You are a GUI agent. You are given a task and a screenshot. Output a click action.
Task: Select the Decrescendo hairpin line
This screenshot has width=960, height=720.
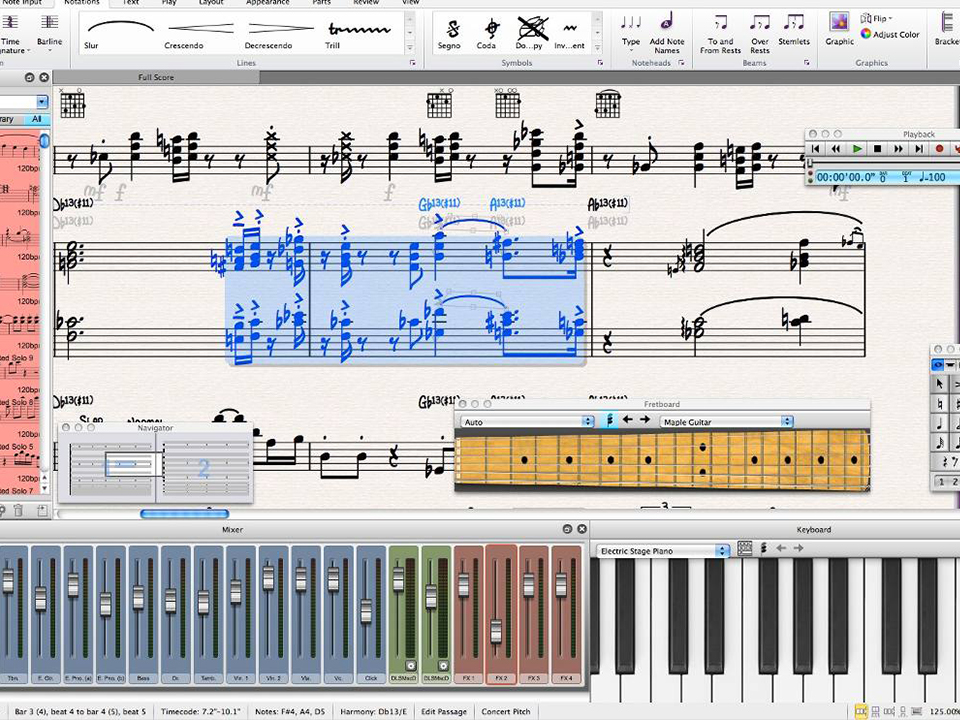[281, 34]
